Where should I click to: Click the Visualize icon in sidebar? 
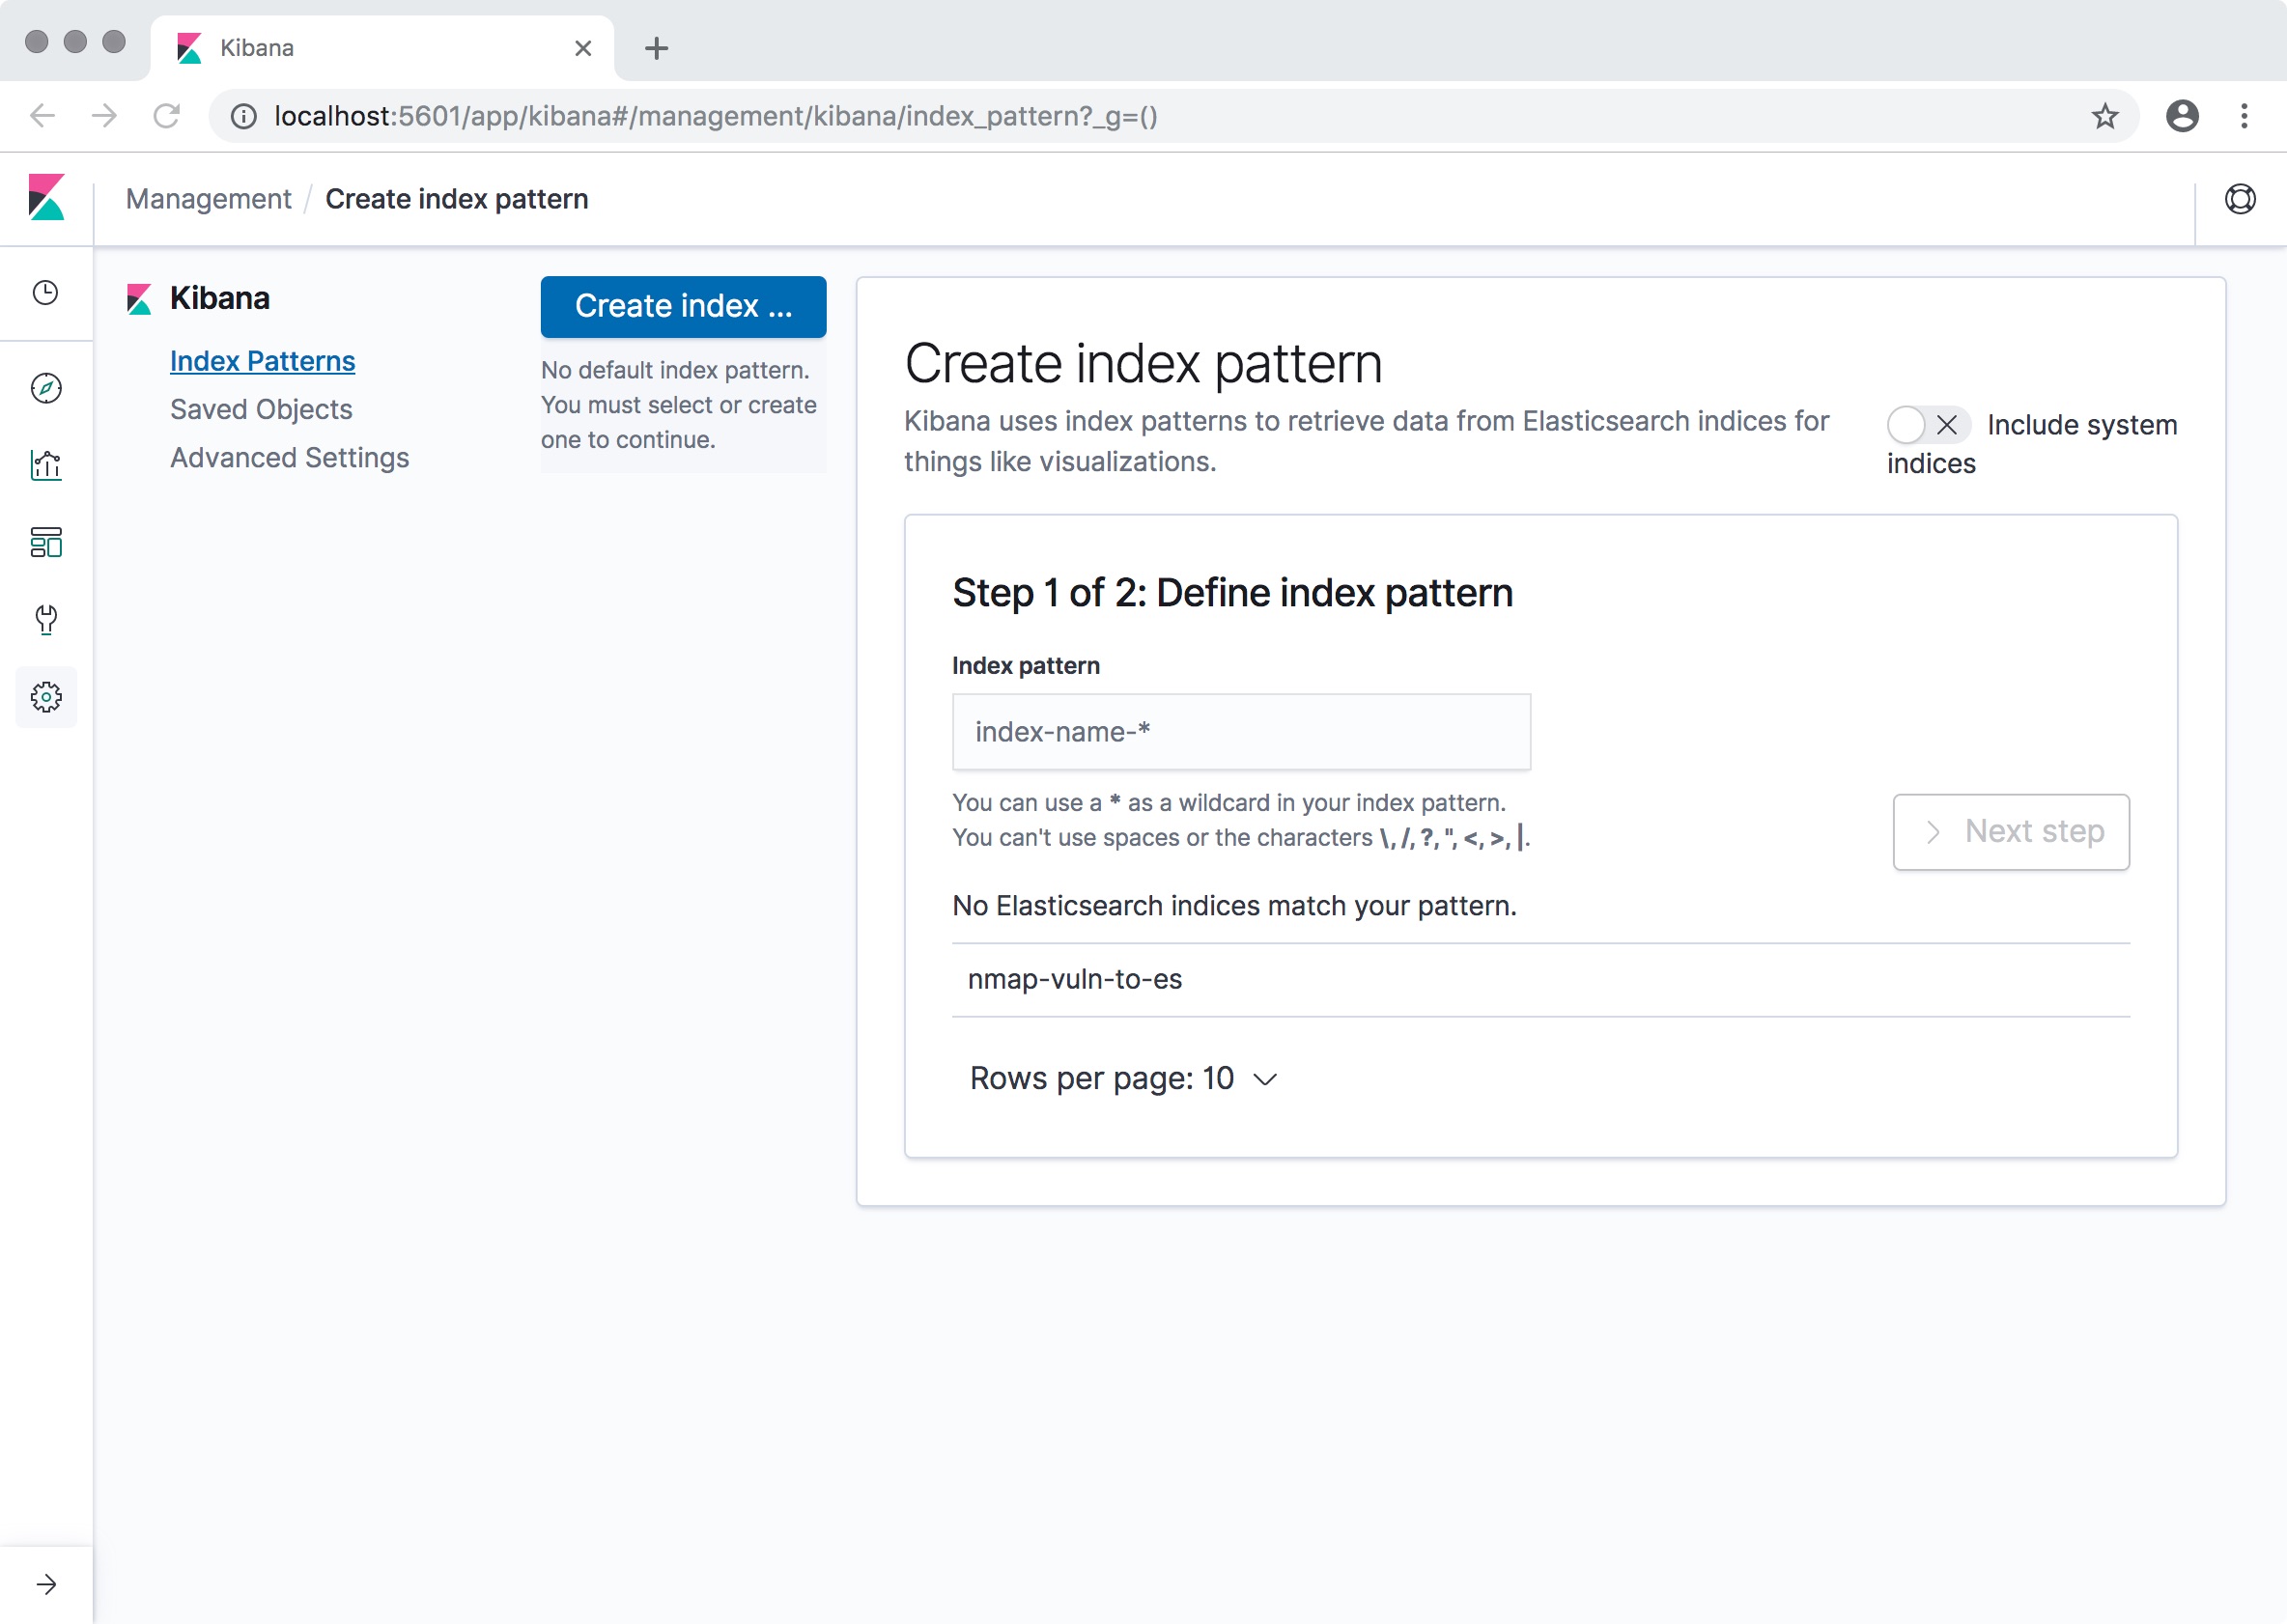(47, 464)
